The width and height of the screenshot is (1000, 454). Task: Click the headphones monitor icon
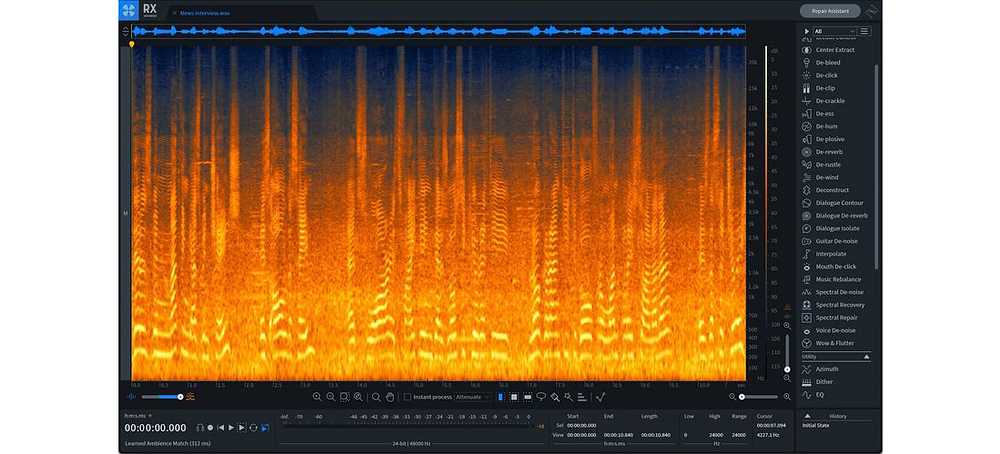(x=200, y=427)
